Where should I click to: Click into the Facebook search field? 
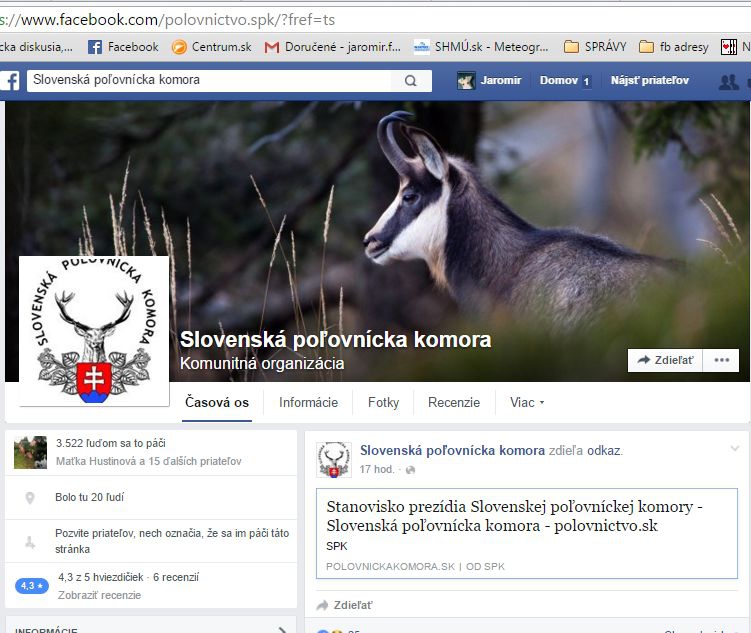coord(209,80)
